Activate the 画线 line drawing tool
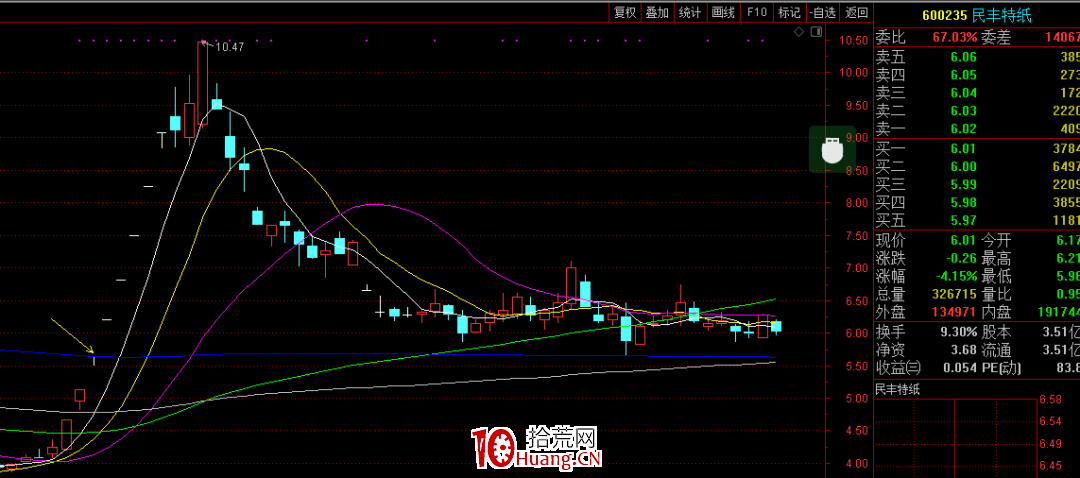Viewport: 1080px width, 478px height. point(723,12)
